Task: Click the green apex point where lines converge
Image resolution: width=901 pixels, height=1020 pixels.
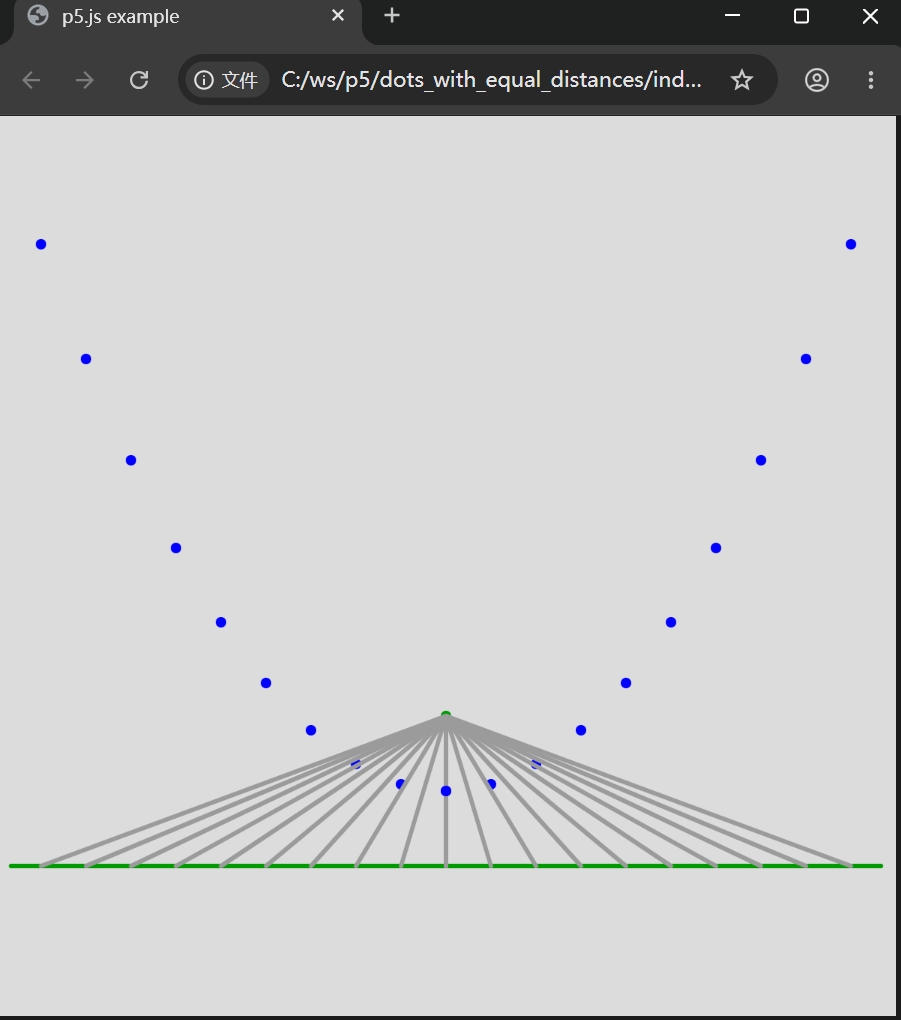Action: [x=446, y=715]
